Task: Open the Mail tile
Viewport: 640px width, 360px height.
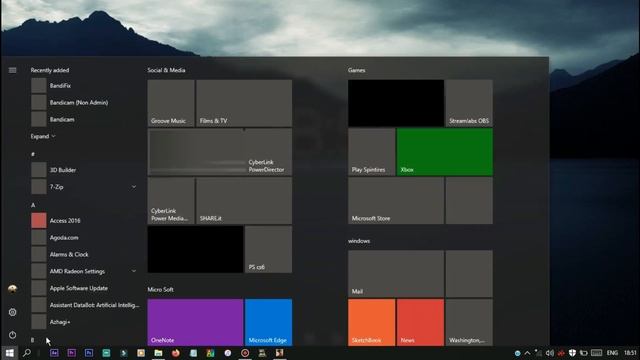Action: [x=396, y=273]
